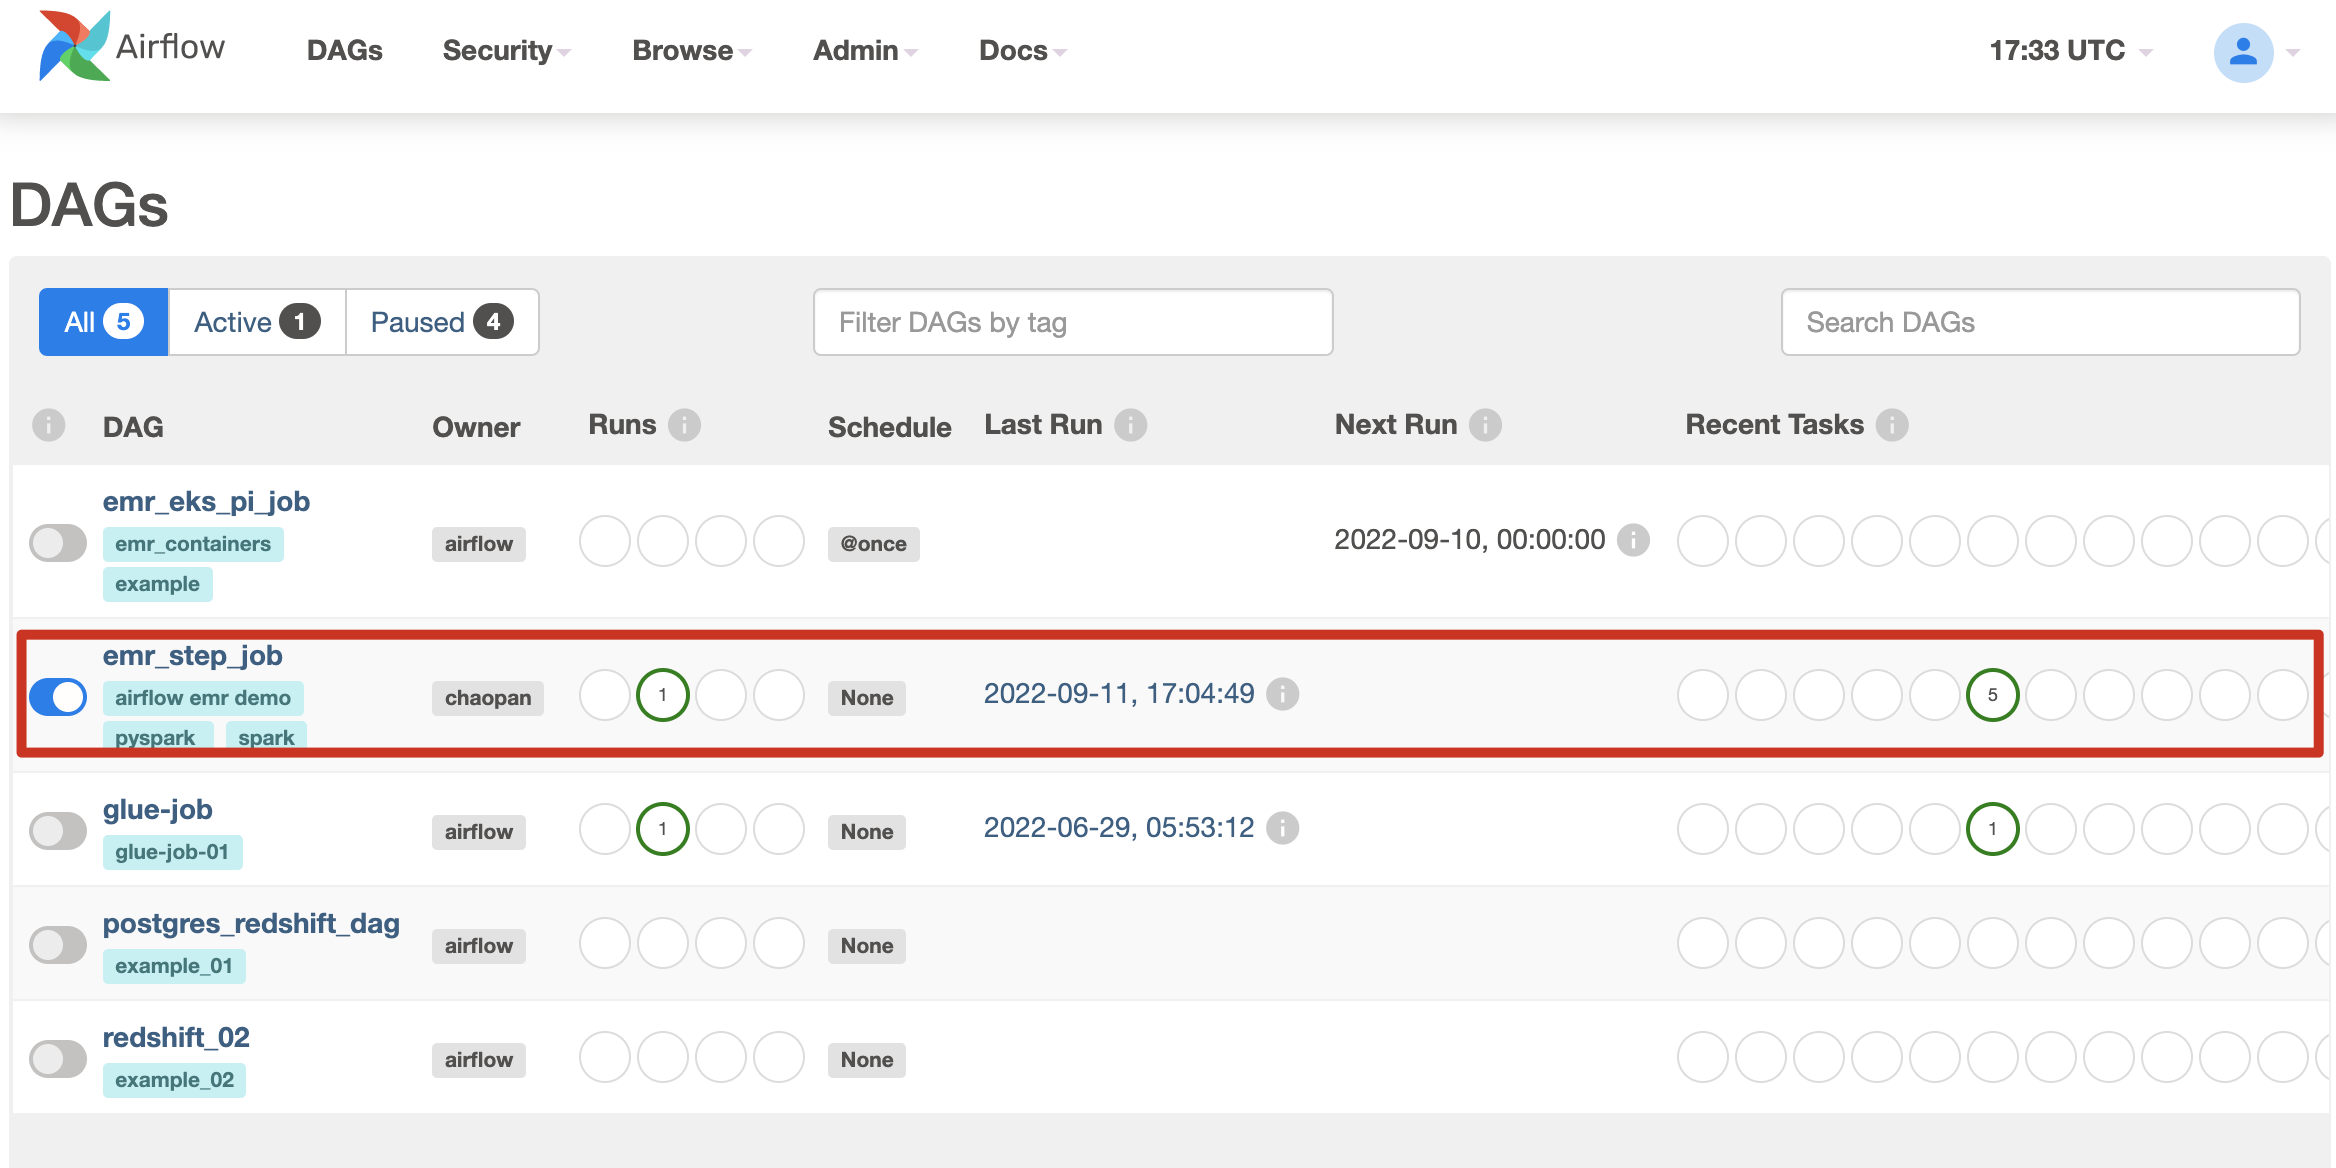Click the green success run circle for glue-job
2336x1168 pixels.
(662, 829)
